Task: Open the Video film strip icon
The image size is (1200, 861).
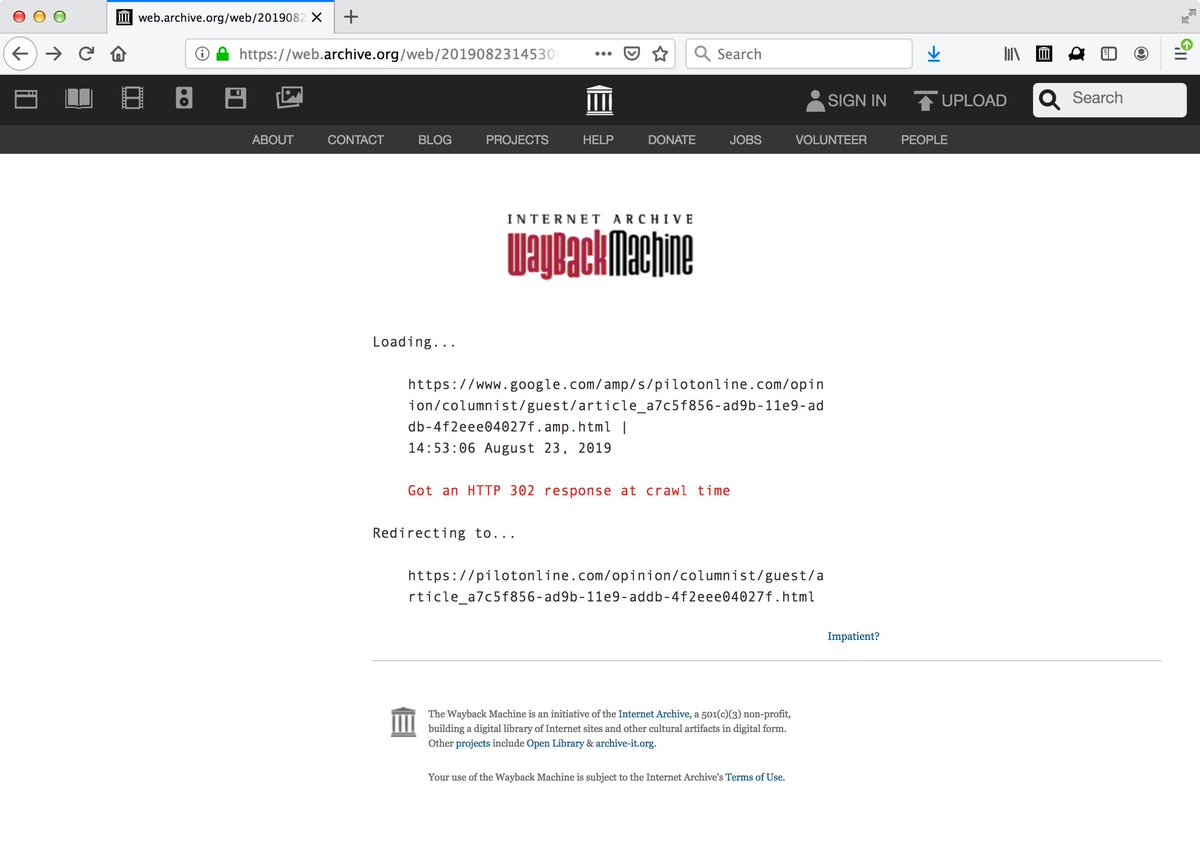Action: tap(132, 98)
